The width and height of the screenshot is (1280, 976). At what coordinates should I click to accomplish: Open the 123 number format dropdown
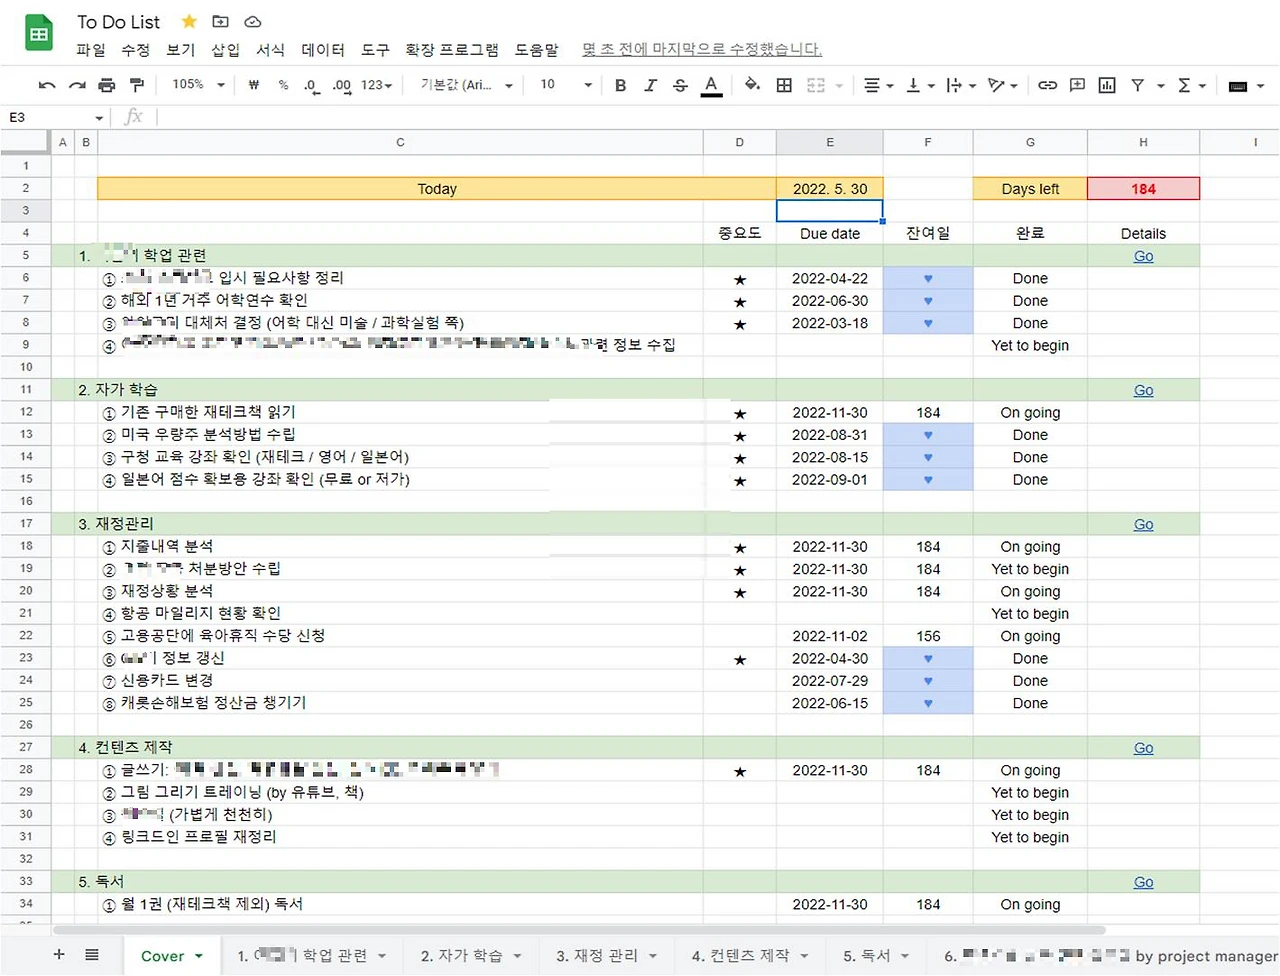tap(377, 85)
